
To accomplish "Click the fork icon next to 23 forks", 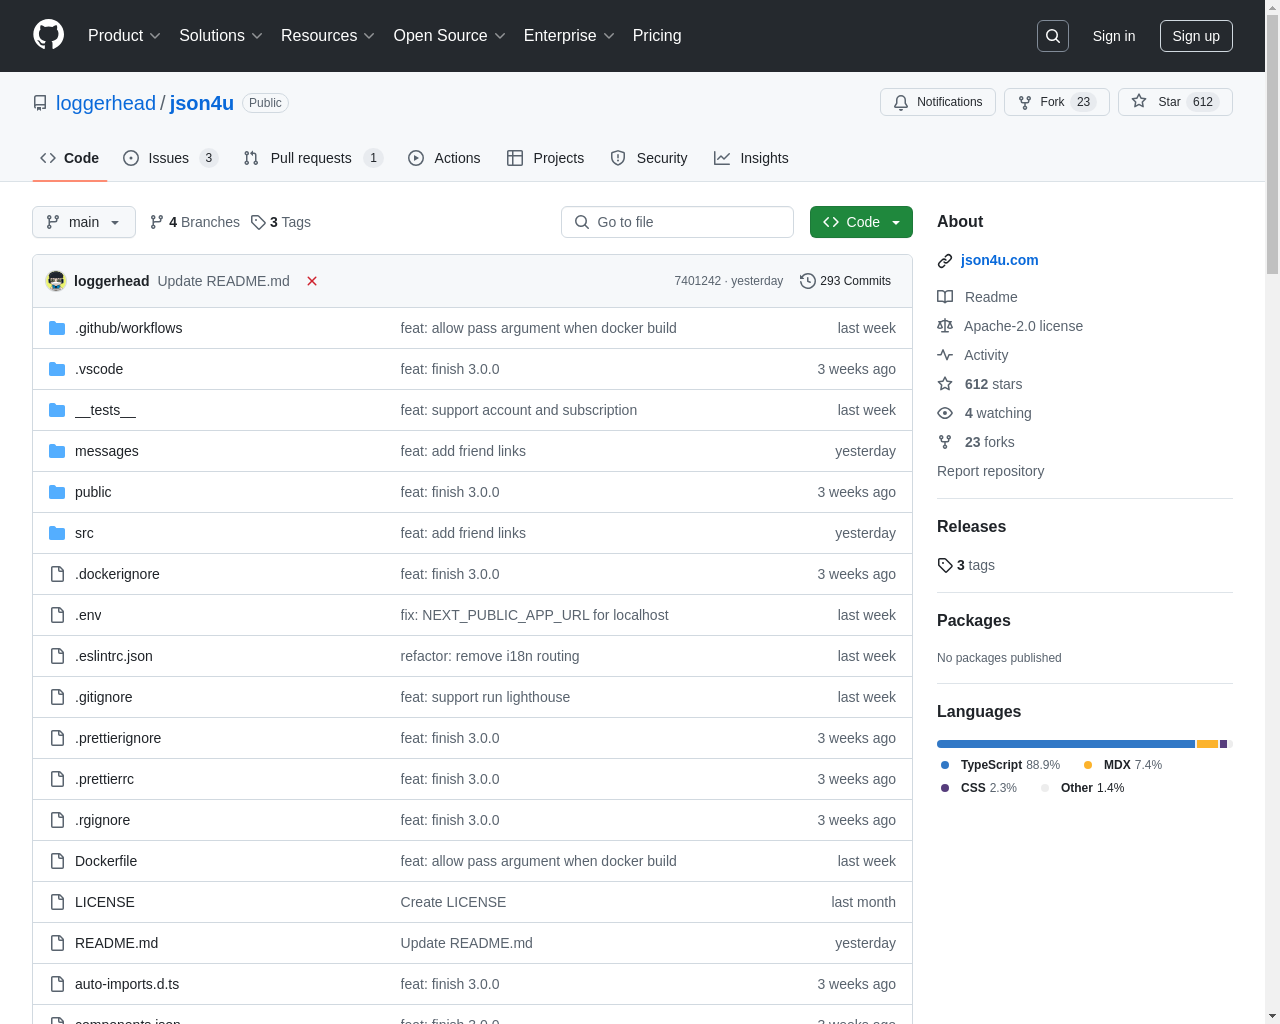I will click(945, 442).
